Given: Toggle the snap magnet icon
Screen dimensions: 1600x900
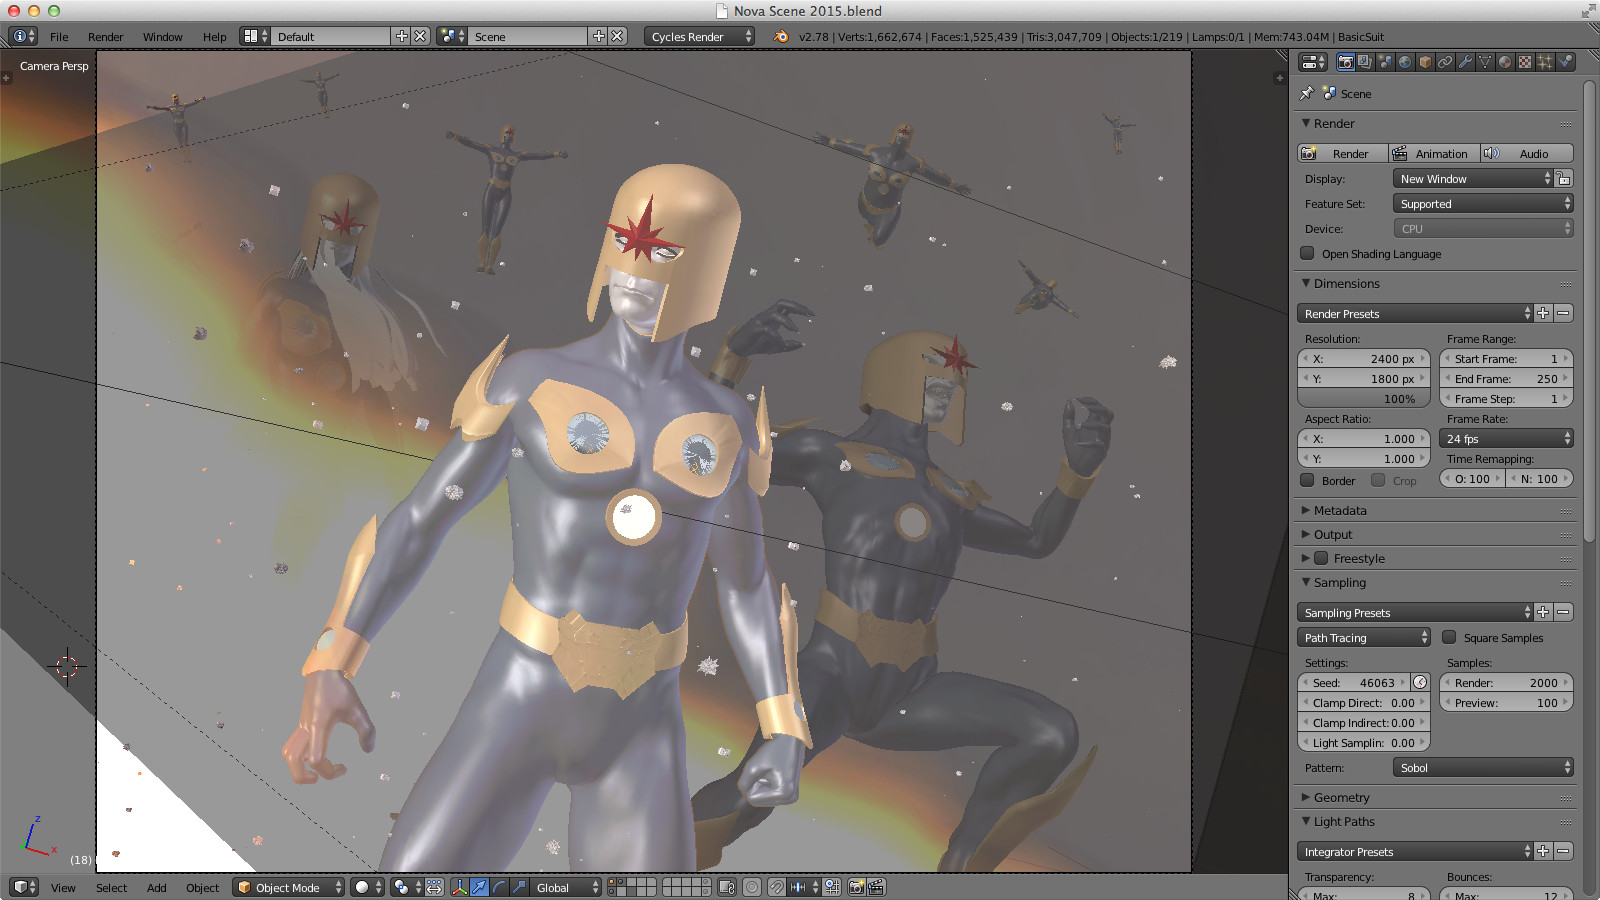Looking at the screenshot, I should pyautogui.click(x=776, y=887).
